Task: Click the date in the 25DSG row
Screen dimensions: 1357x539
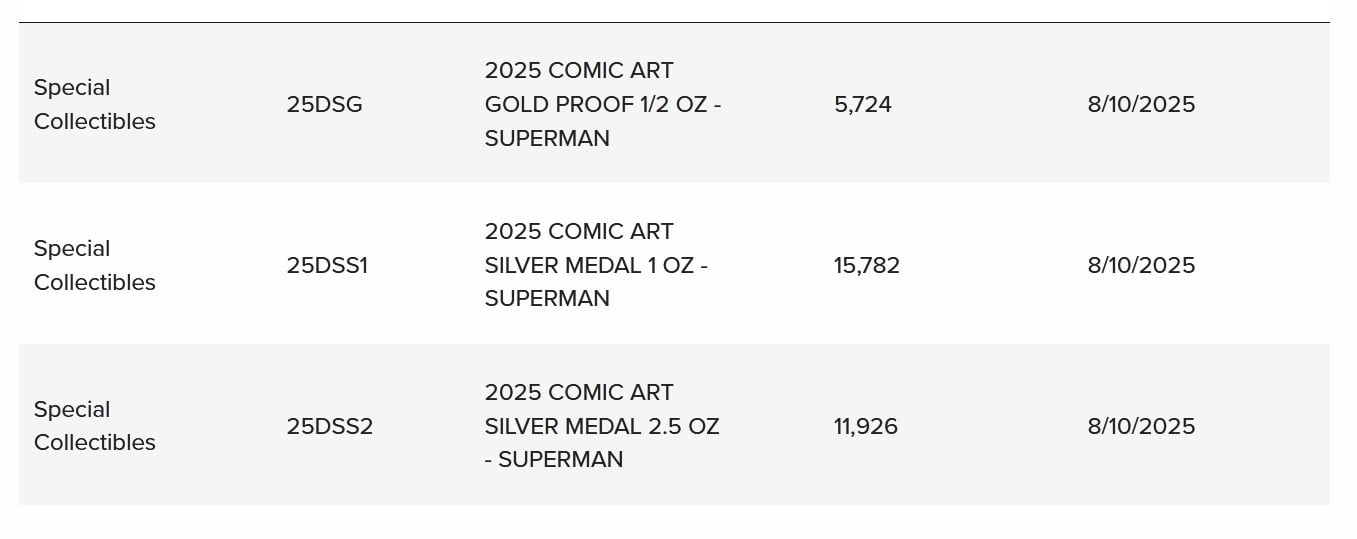Action: 1141,104
